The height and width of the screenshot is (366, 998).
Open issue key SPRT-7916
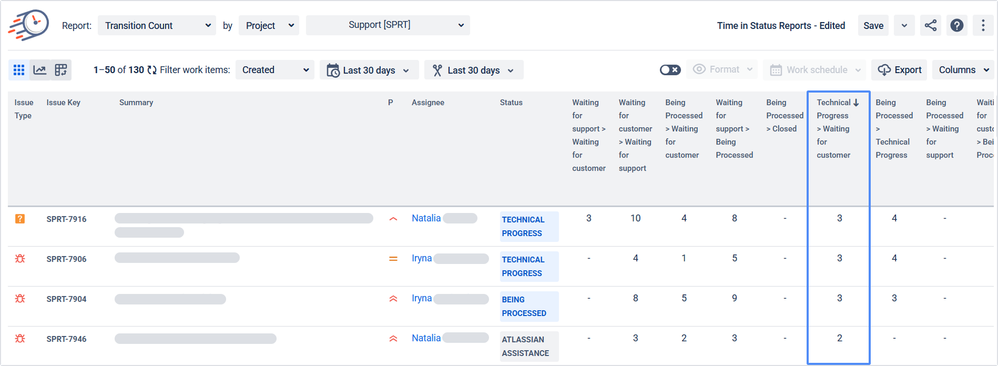tap(66, 219)
